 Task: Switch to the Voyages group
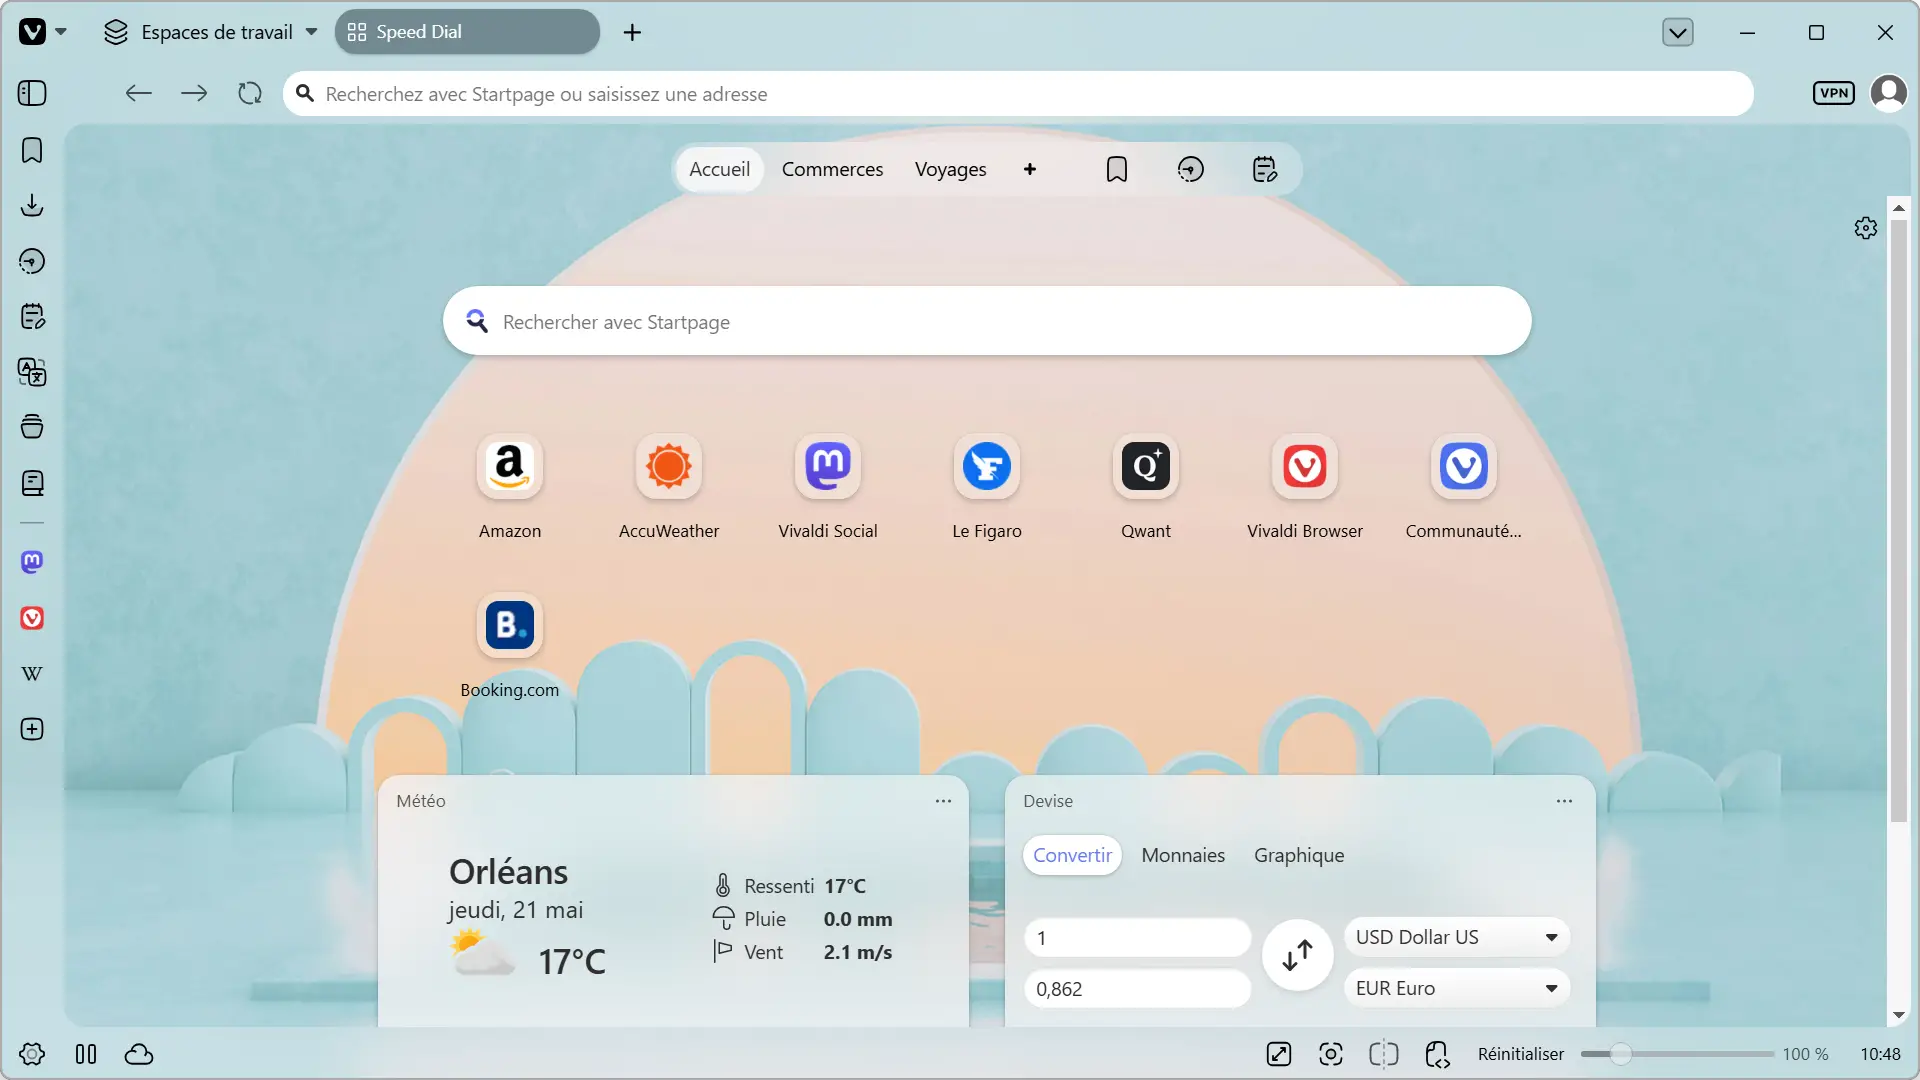pyautogui.click(x=950, y=169)
